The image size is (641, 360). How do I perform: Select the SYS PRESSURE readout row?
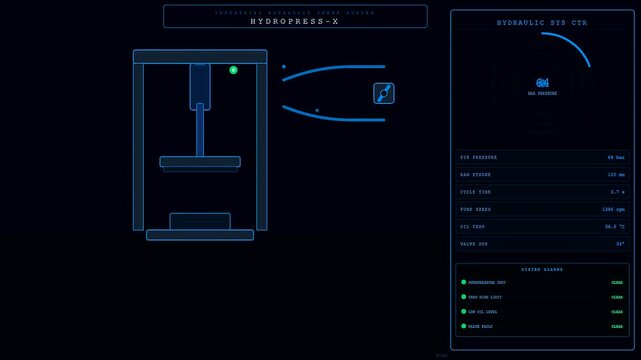click(x=542, y=157)
